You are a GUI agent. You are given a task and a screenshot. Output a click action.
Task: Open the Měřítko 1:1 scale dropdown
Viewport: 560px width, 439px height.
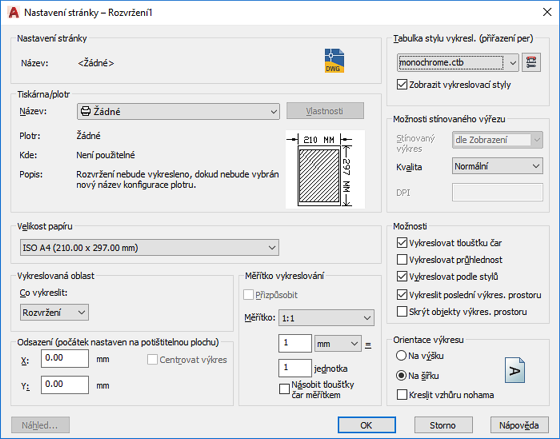point(326,318)
